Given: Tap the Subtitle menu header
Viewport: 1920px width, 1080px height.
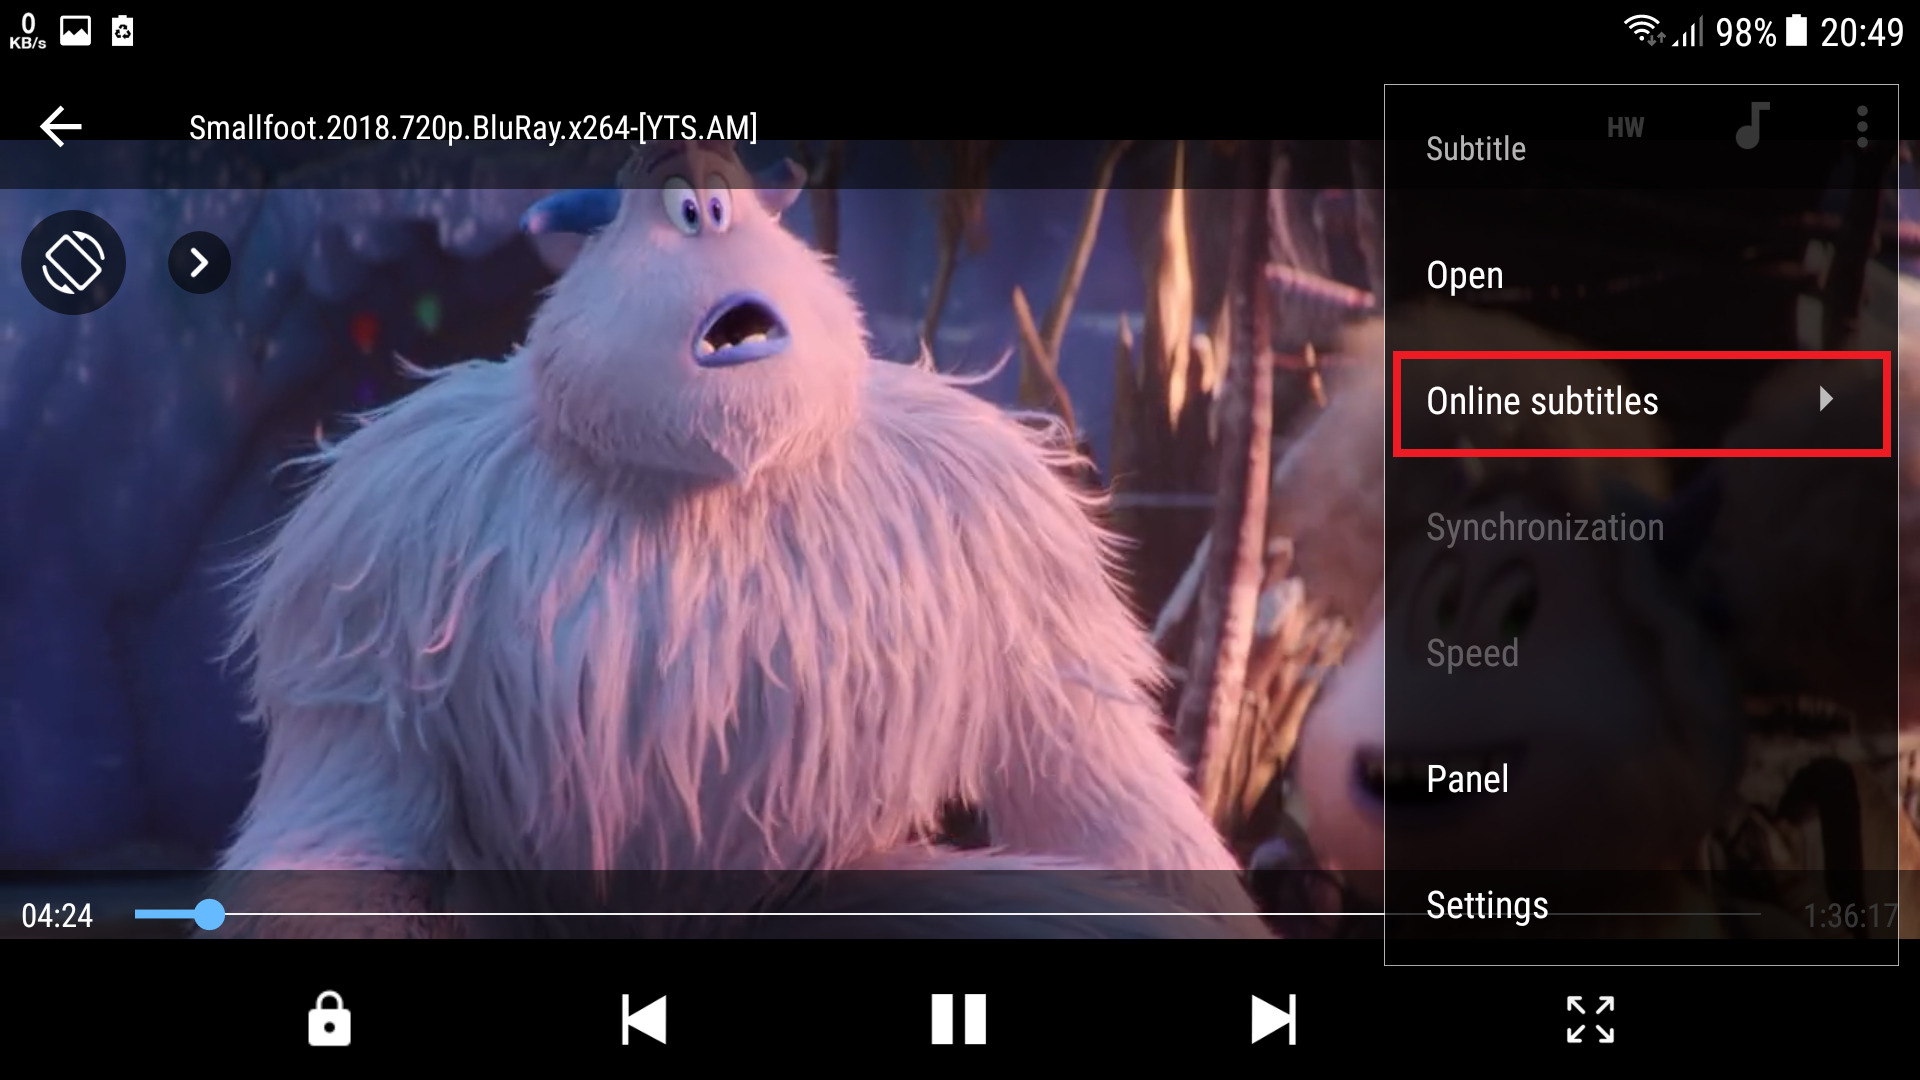Looking at the screenshot, I should pyautogui.click(x=1475, y=149).
